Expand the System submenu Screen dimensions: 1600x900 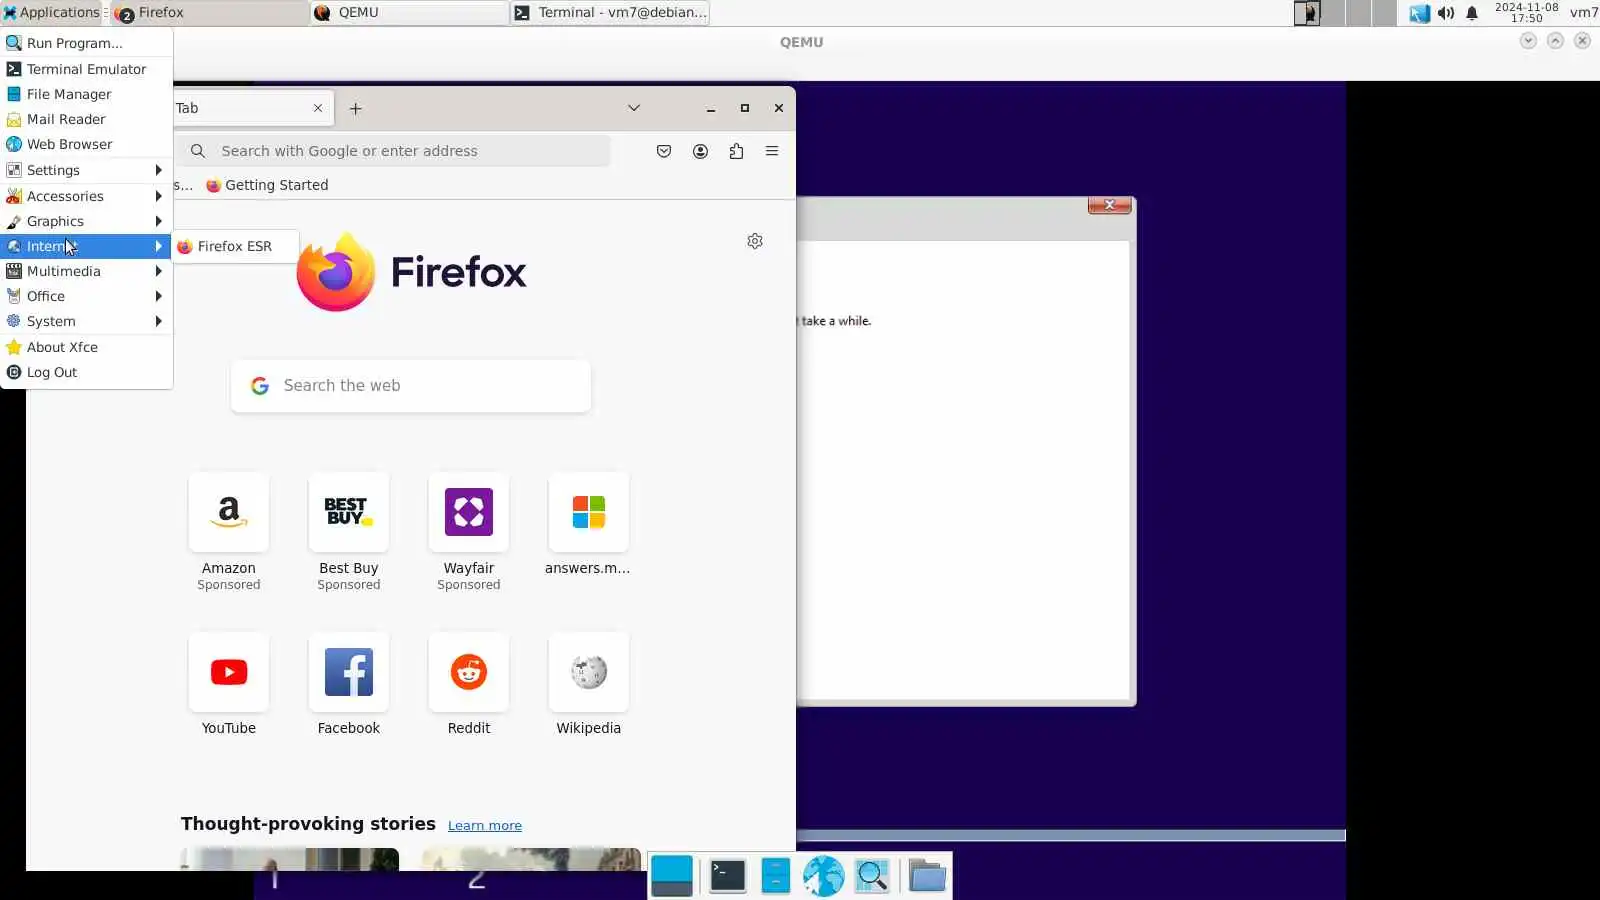pyautogui.click(x=86, y=321)
